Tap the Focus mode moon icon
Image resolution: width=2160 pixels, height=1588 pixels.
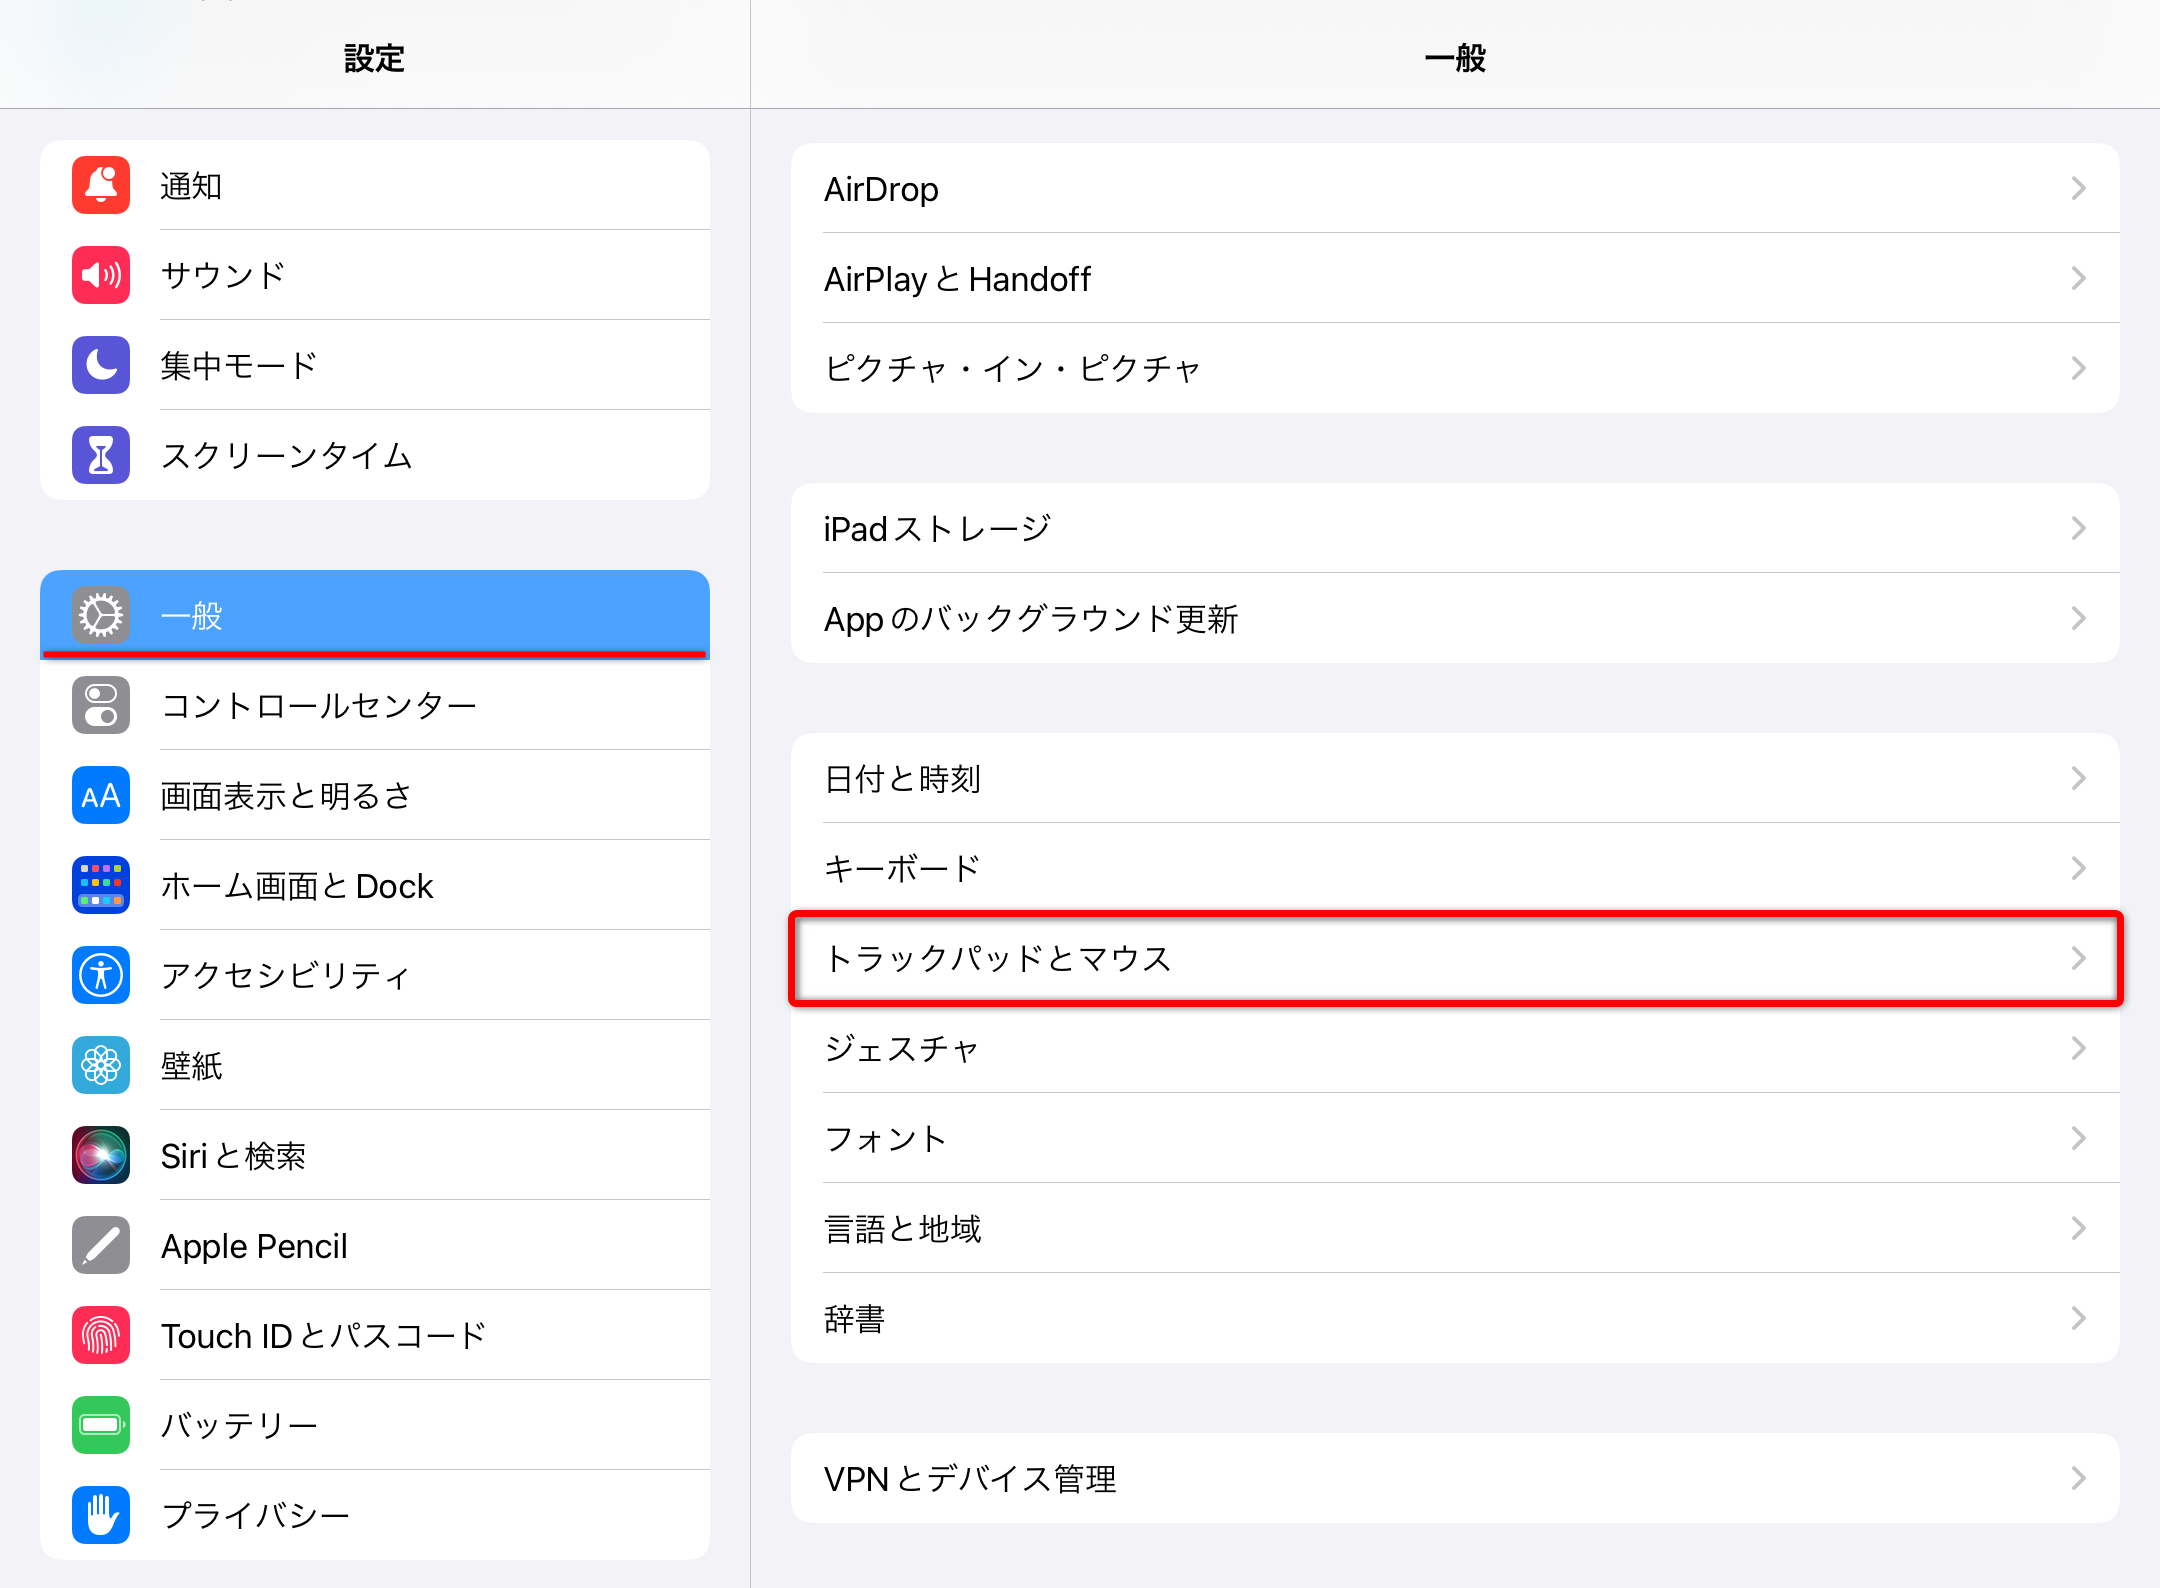click(x=101, y=365)
